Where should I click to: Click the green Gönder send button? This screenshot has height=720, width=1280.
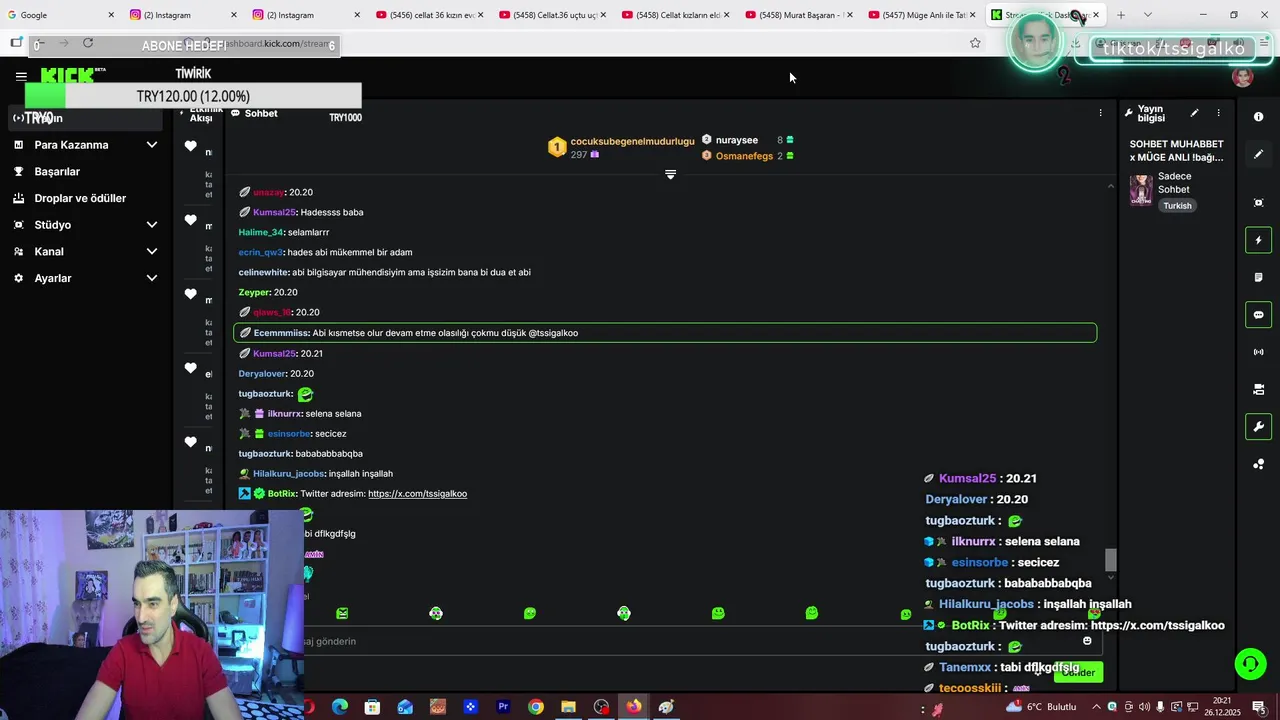coord(1078,672)
